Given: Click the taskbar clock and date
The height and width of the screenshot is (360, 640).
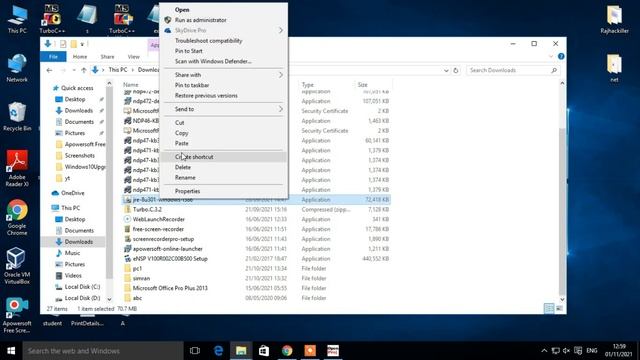Looking at the screenshot, I should (x=619, y=351).
